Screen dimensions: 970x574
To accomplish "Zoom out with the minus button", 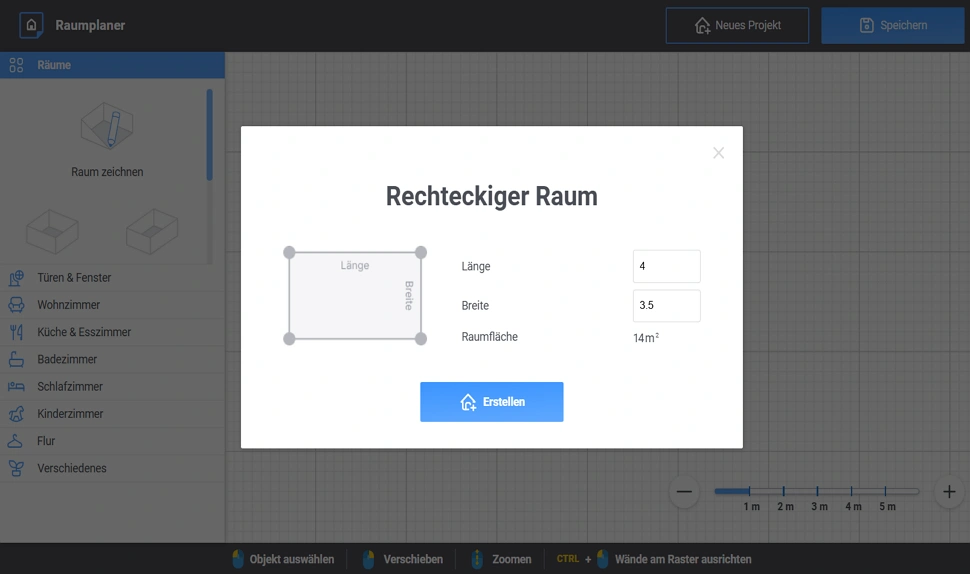I will [684, 492].
